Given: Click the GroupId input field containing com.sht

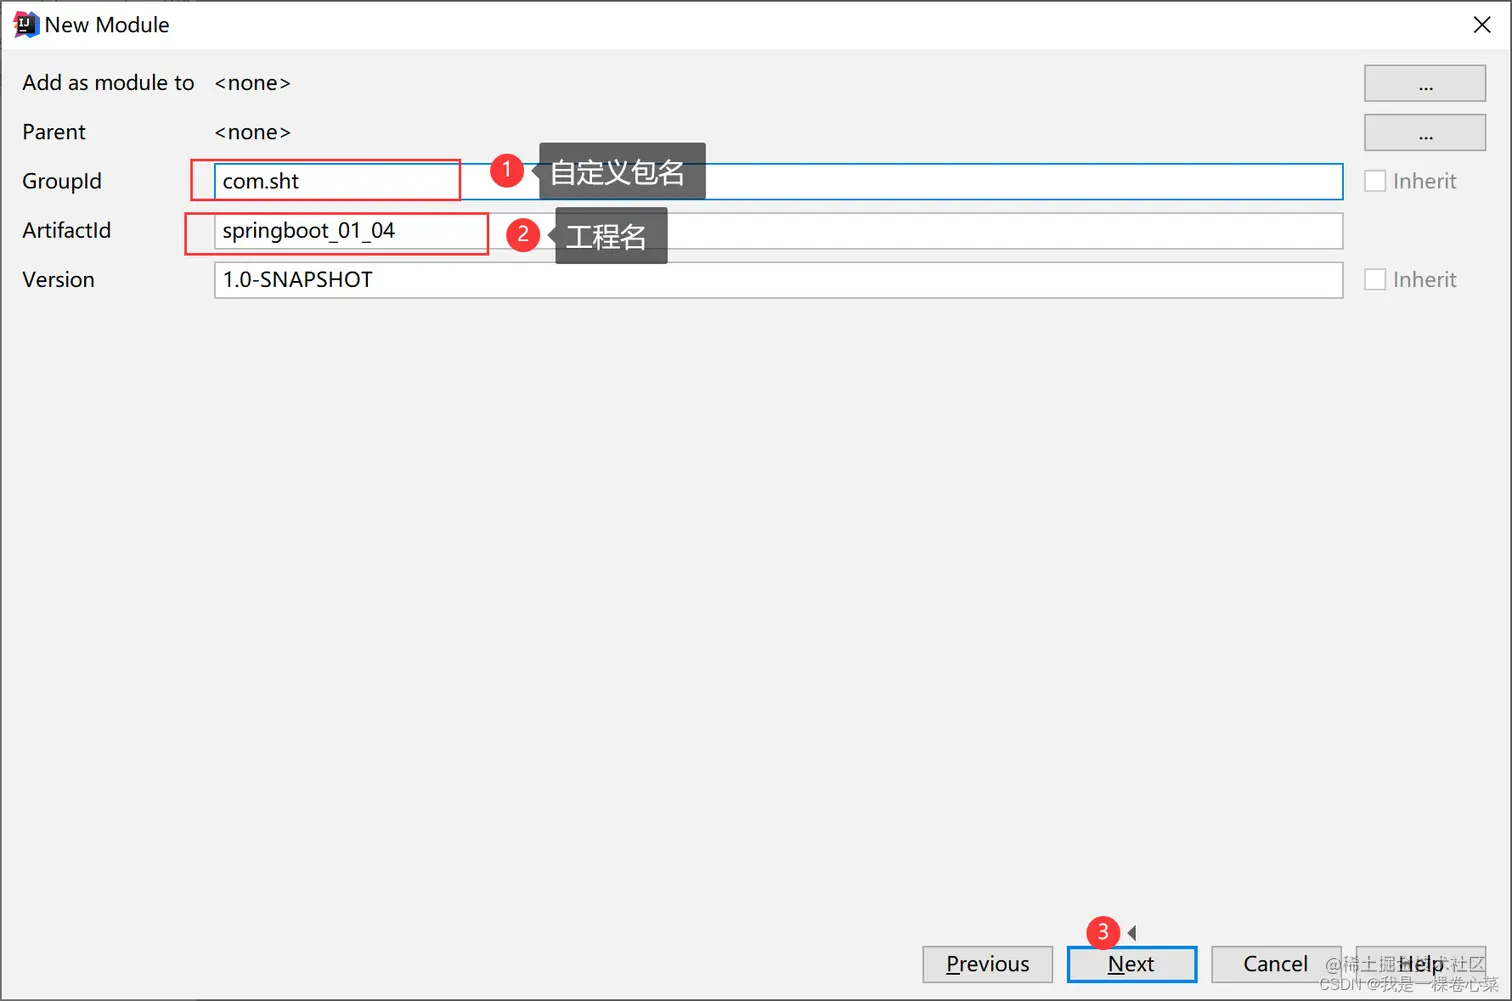Looking at the screenshot, I should (778, 181).
